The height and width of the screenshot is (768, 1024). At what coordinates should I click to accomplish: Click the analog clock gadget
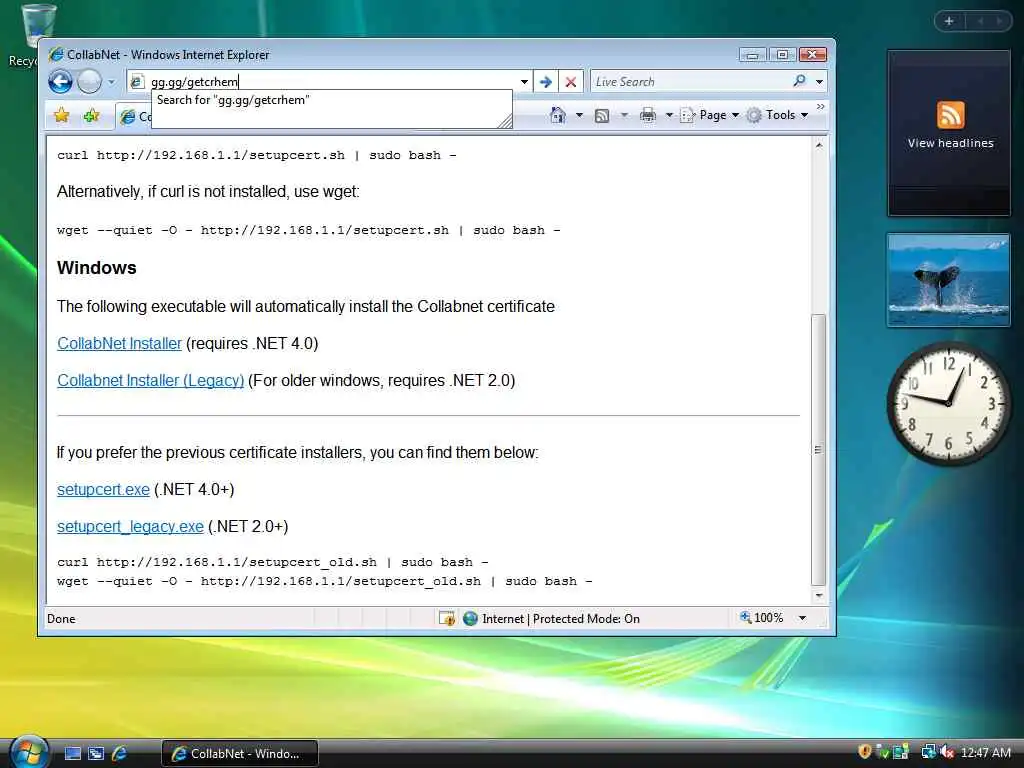pyautogui.click(x=949, y=402)
